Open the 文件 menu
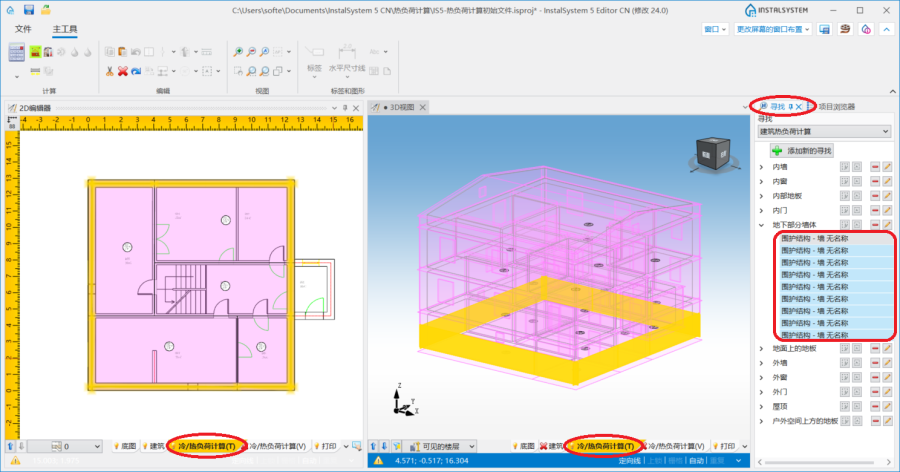Viewport: 900px width, 472px height. pos(23,29)
